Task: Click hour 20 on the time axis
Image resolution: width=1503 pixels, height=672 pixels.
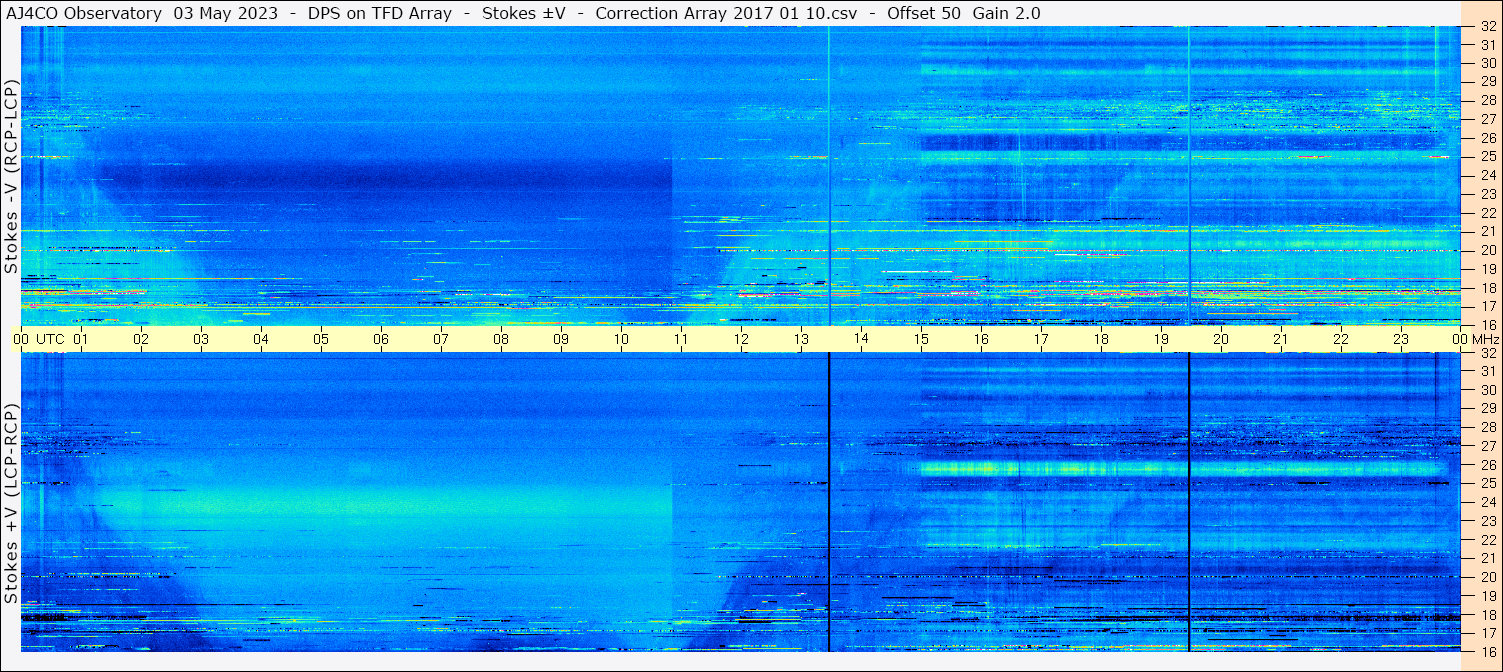Action: (1221, 339)
